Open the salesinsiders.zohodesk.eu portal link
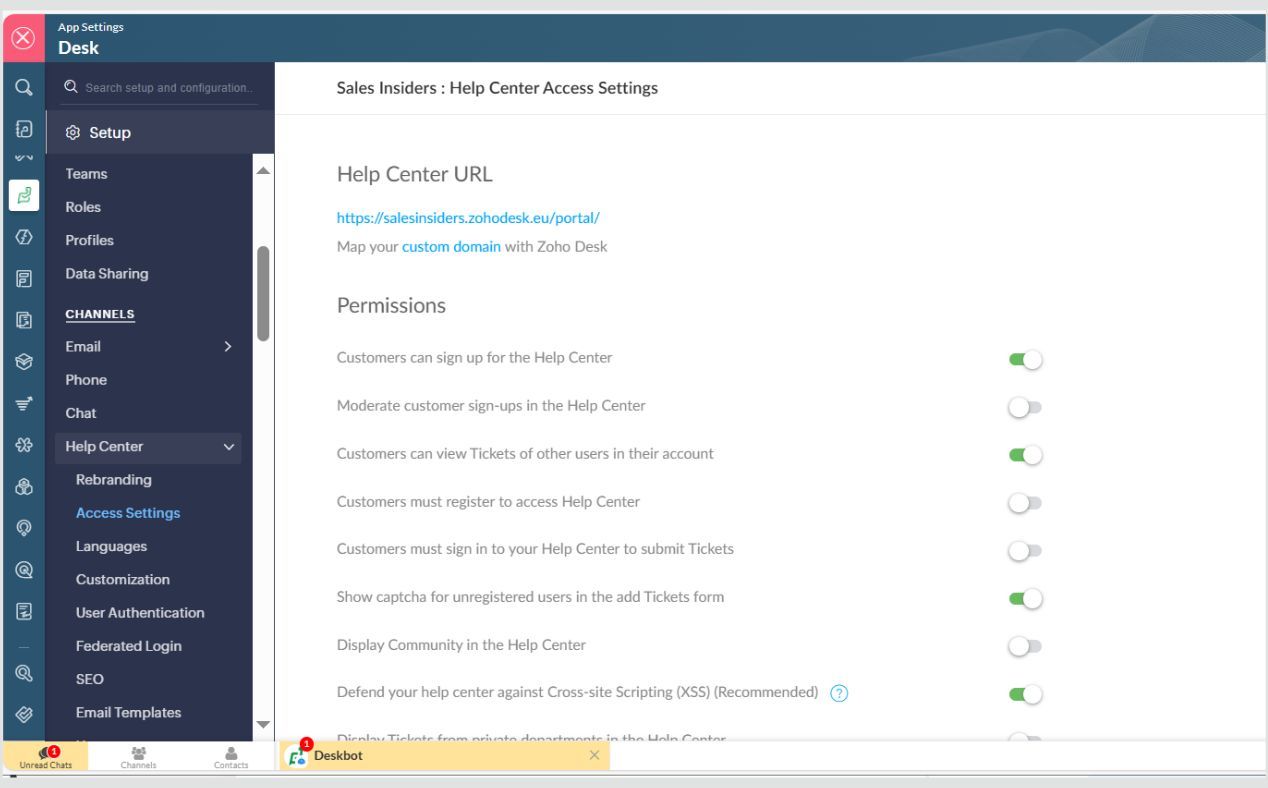Viewport: 1268px width, 788px height. pos(468,218)
